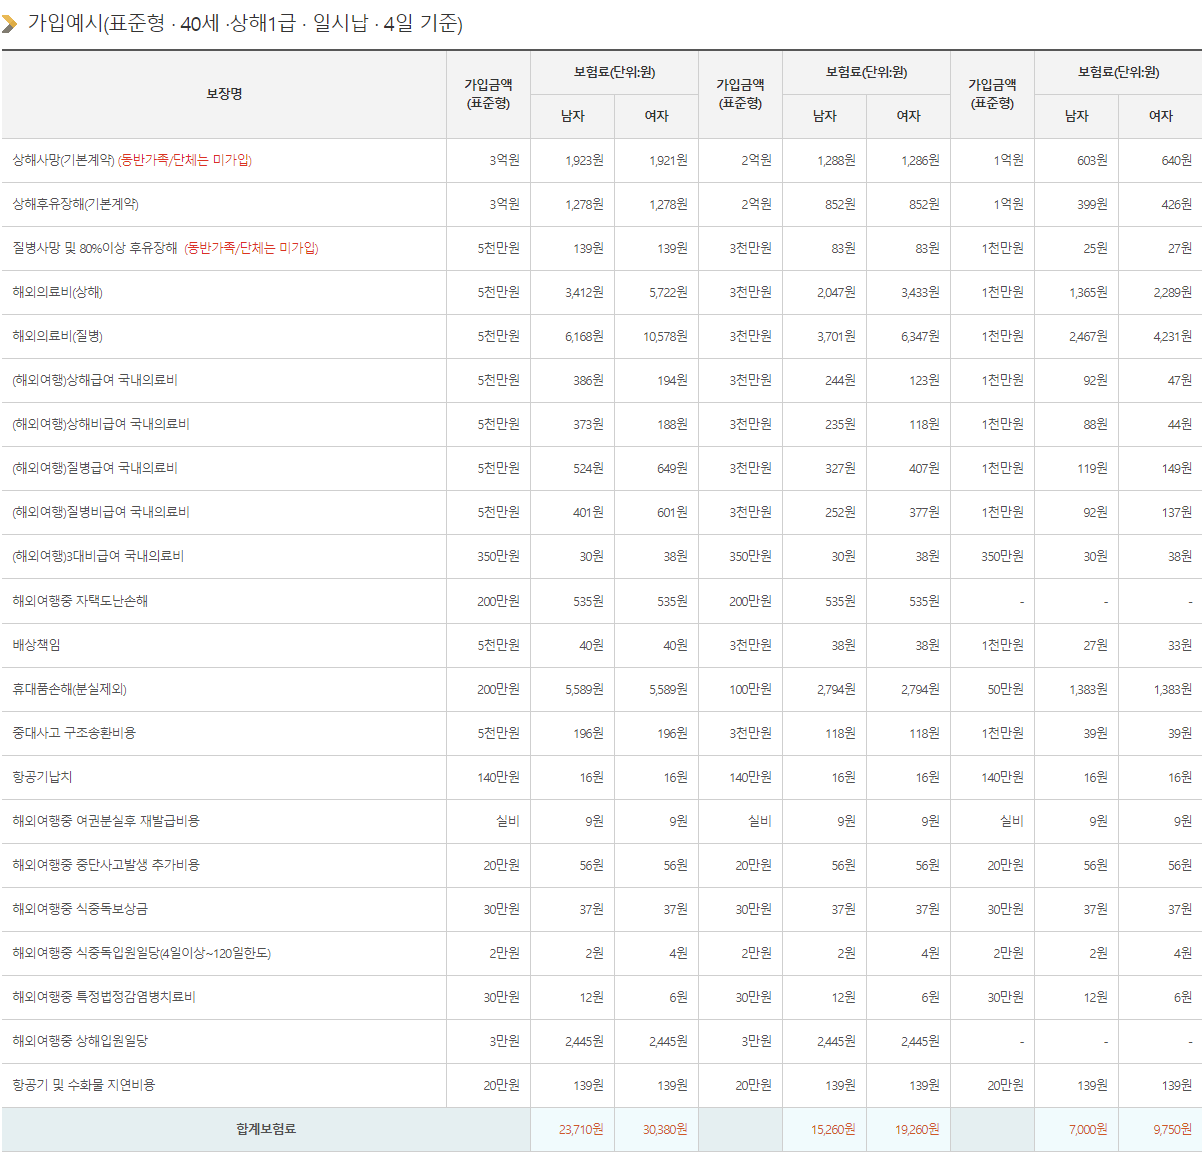Image resolution: width=1202 pixels, height=1156 pixels.
Task: Click 해외여행중 식중독입원일당 row label
Action: click(141, 953)
